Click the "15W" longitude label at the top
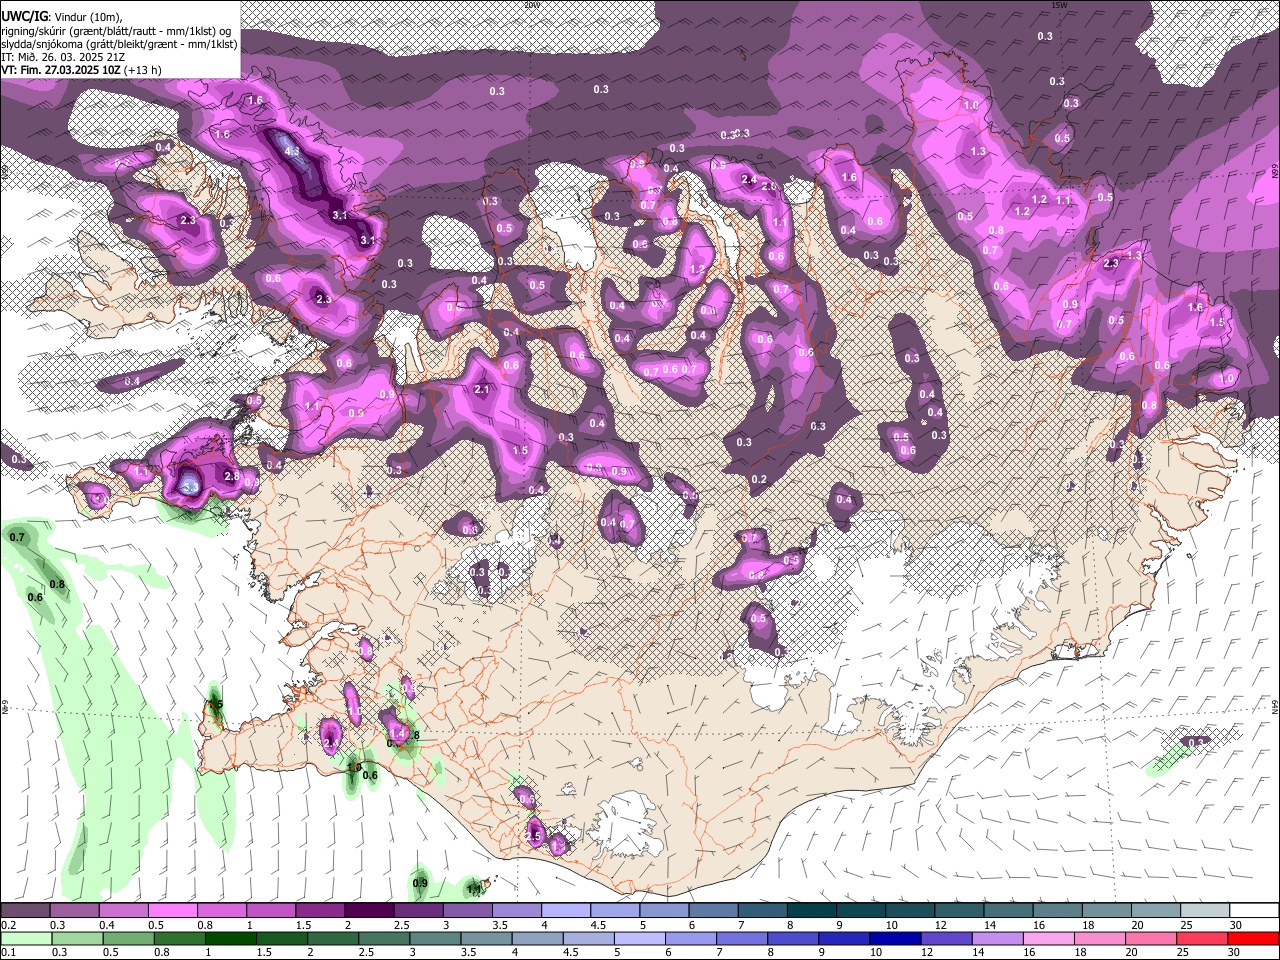The height and width of the screenshot is (960, 1280). point(1059,5)
